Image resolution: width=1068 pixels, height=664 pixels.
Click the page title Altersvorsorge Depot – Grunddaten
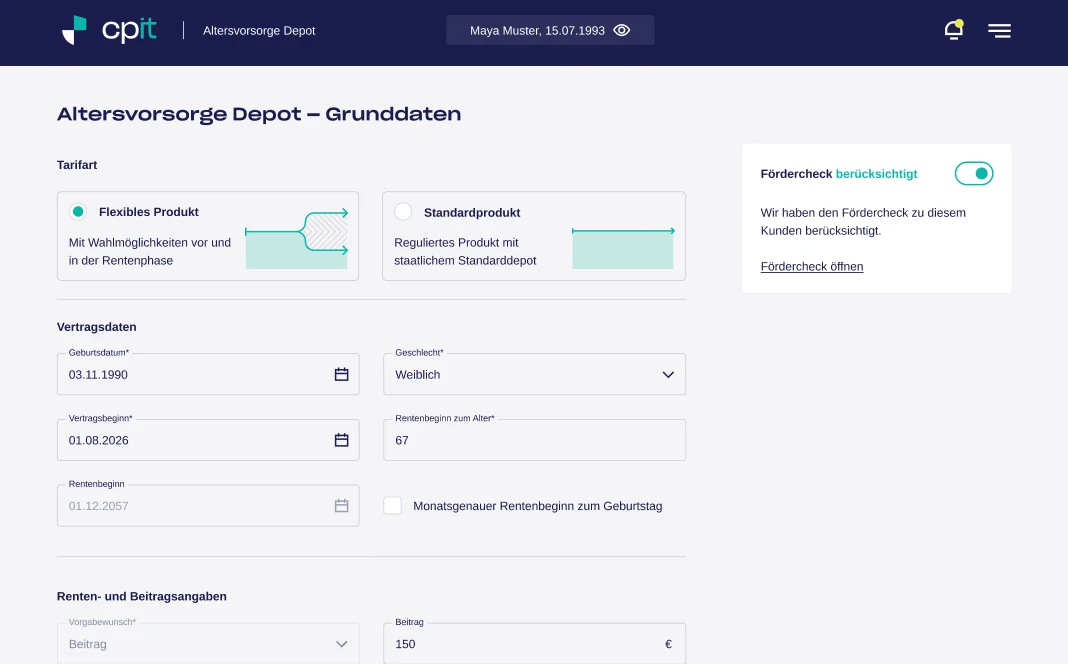pyautogui.click(x=259, y=114)
